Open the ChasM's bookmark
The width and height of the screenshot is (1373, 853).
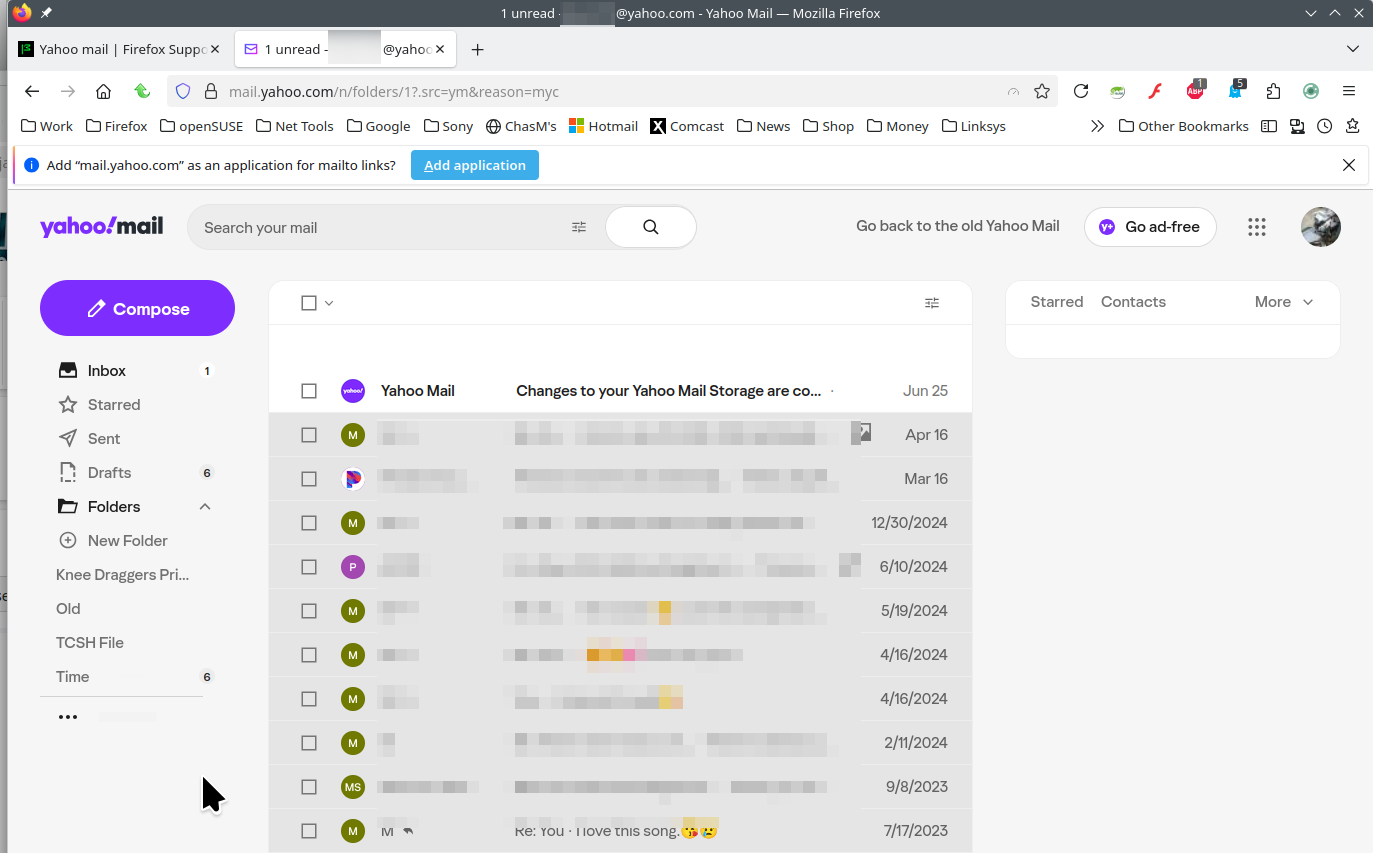(521, 126)
